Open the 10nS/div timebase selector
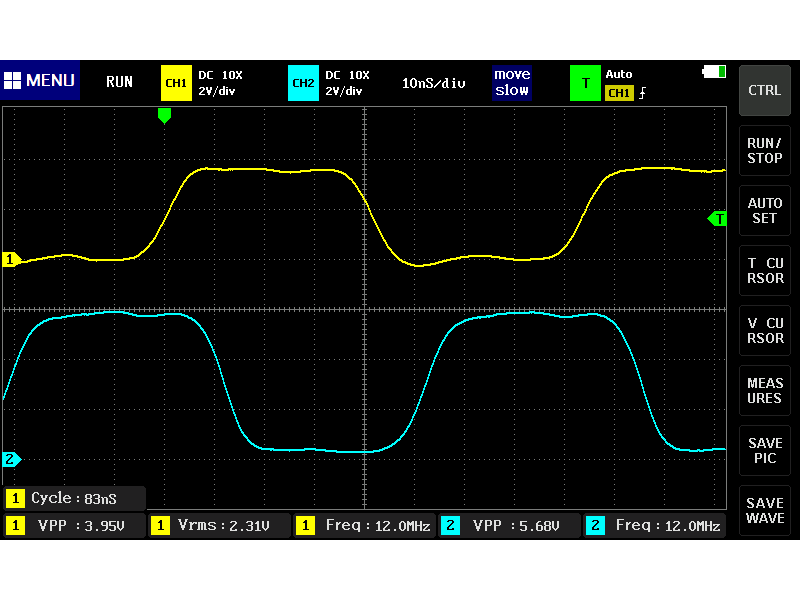 (x=434, y=83)
